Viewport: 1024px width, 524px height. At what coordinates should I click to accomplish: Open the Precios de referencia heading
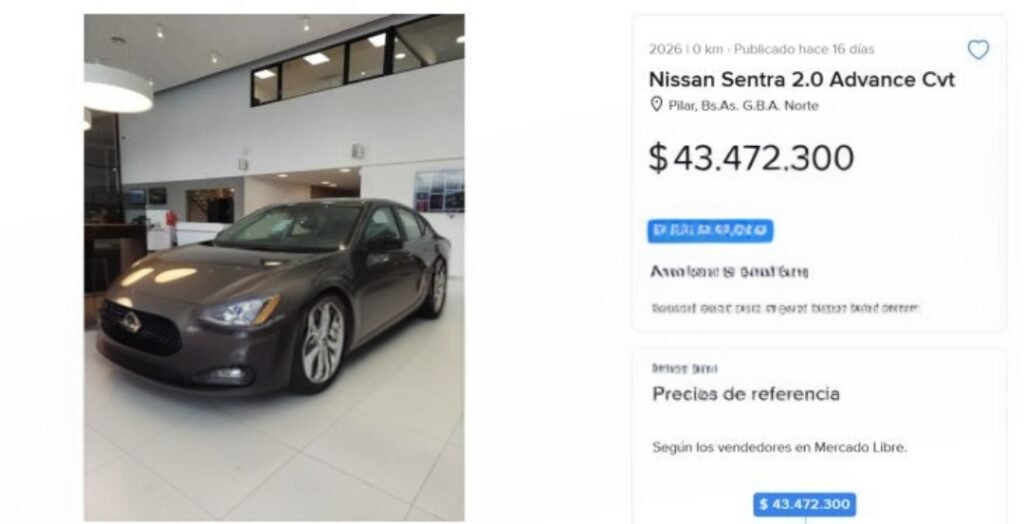(746, 394)
